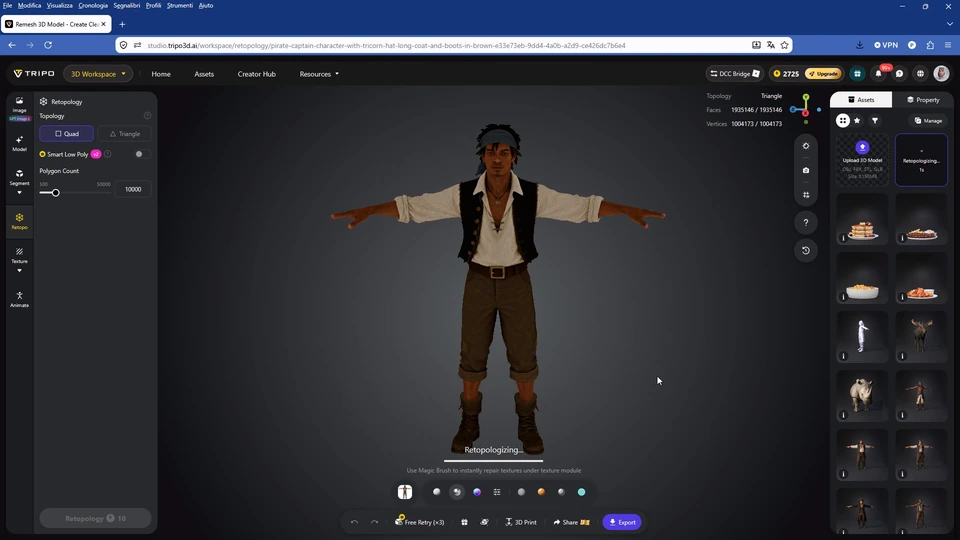
Task: Expand the Resources menu dropdown
Action: [319, 74]
